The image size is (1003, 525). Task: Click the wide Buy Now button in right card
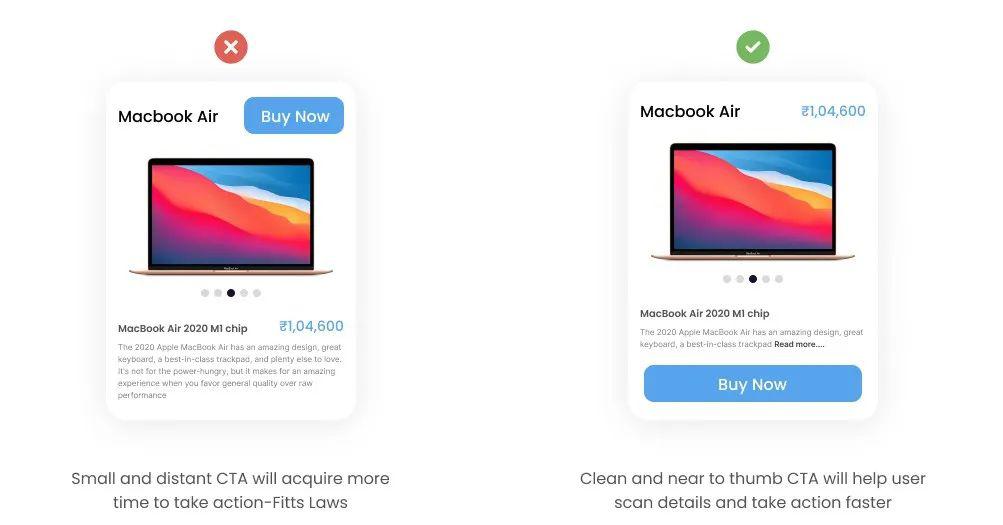click(752, 384)
